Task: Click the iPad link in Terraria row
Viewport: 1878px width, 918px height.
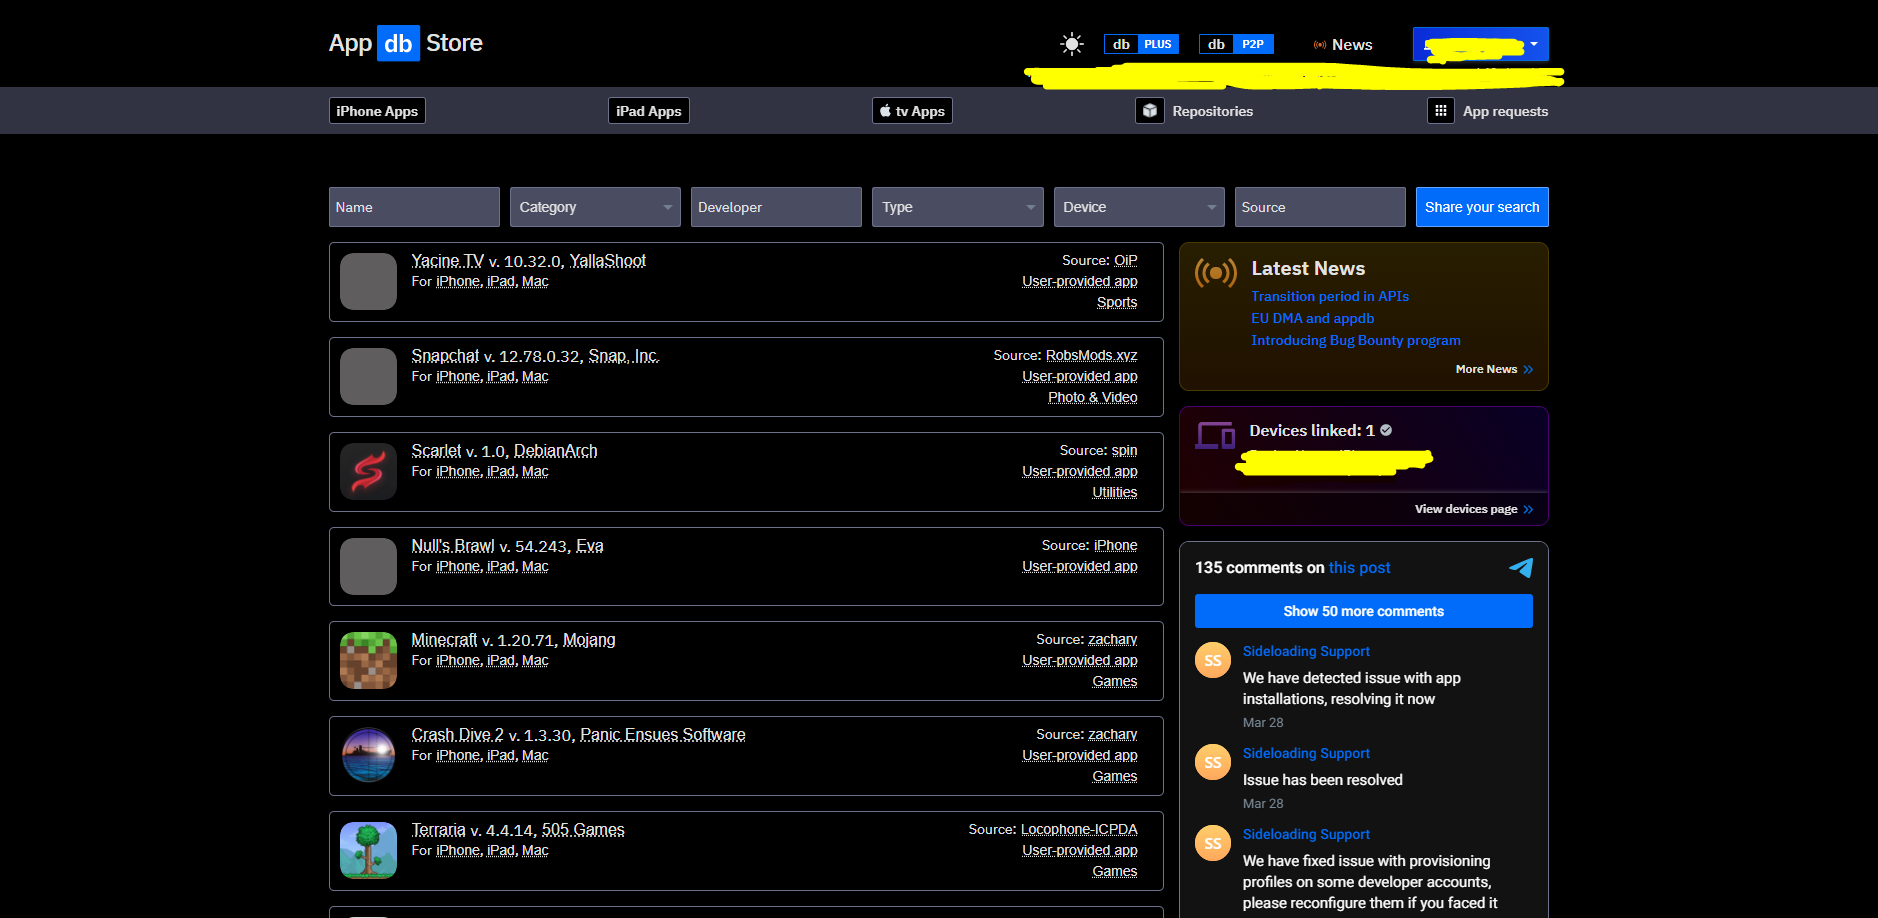Action: tap(500, 850)
